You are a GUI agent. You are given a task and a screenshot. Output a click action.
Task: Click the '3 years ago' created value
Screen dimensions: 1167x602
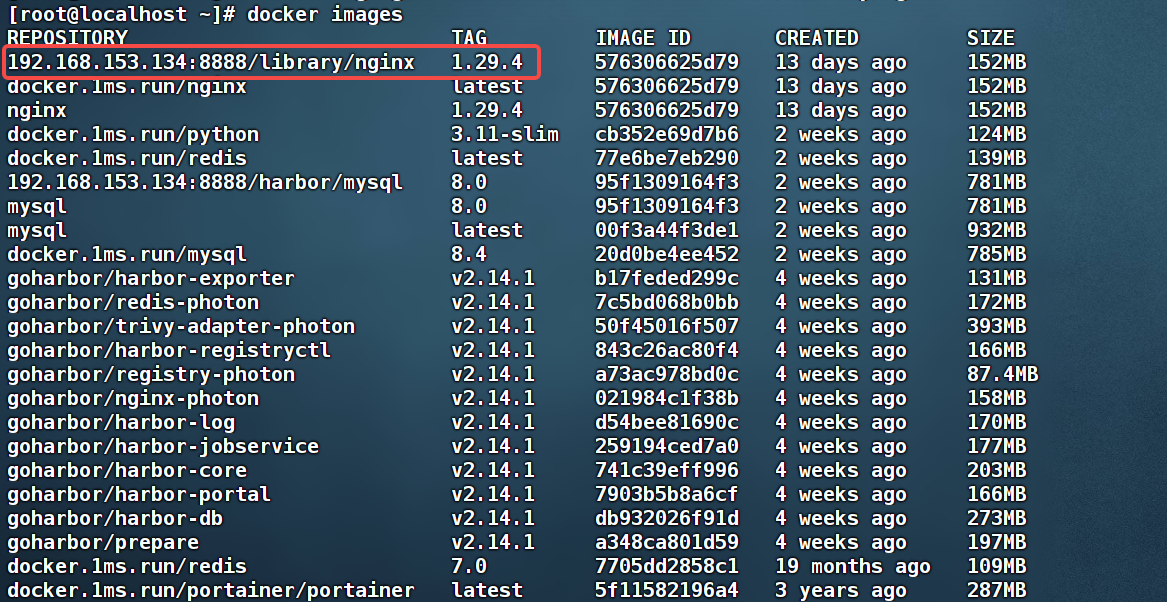click(x=840, y=590)
